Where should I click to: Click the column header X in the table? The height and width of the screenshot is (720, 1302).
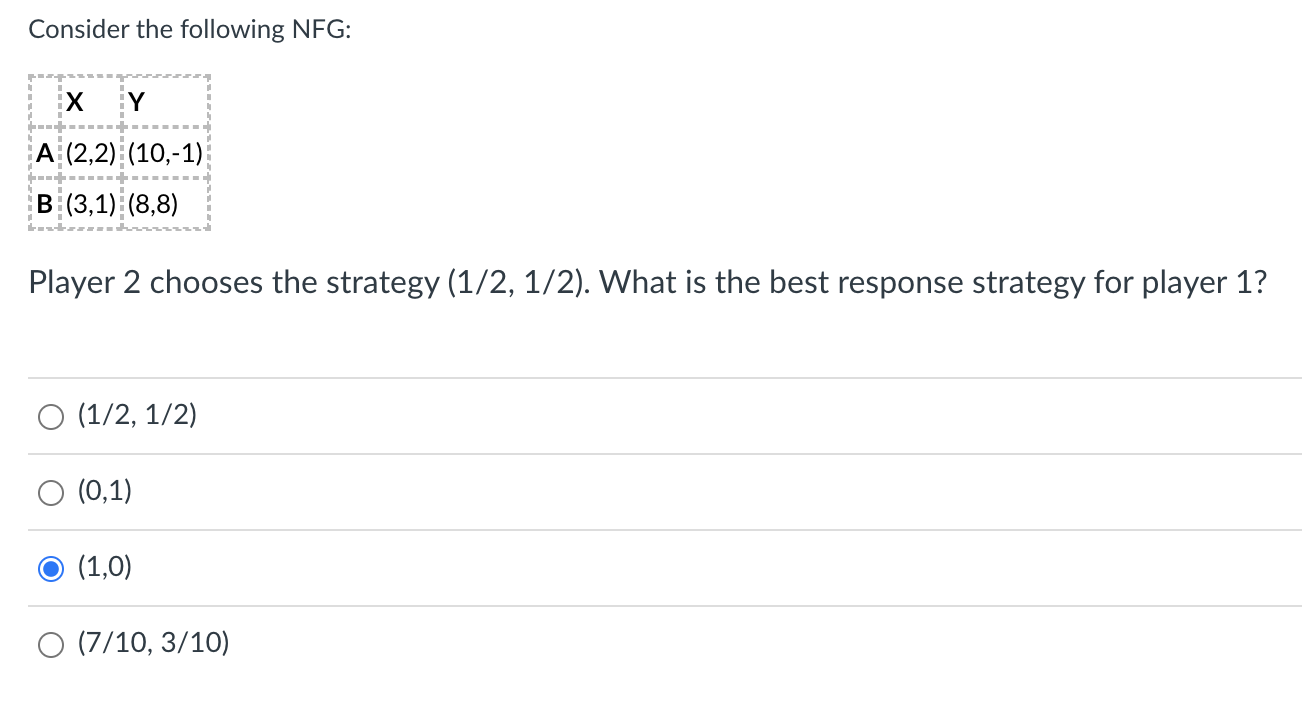pyautogui.click(x=73, y=101)
